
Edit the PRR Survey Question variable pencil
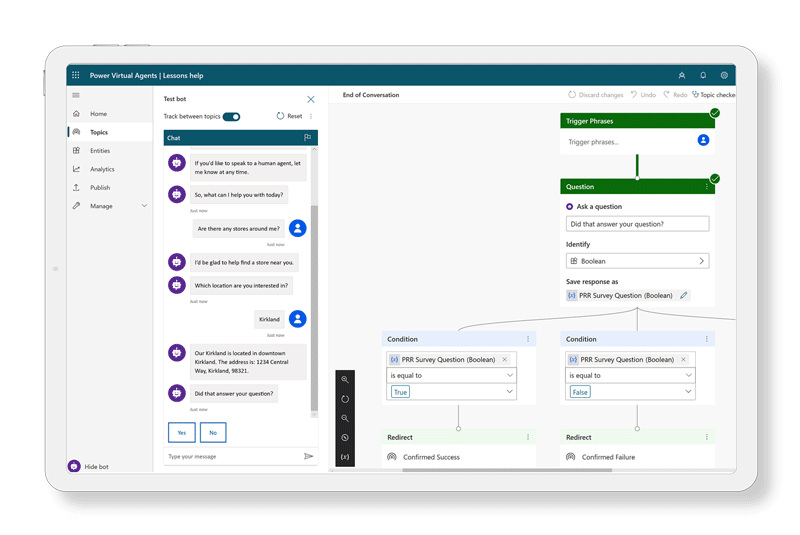[x=684, y=295]
